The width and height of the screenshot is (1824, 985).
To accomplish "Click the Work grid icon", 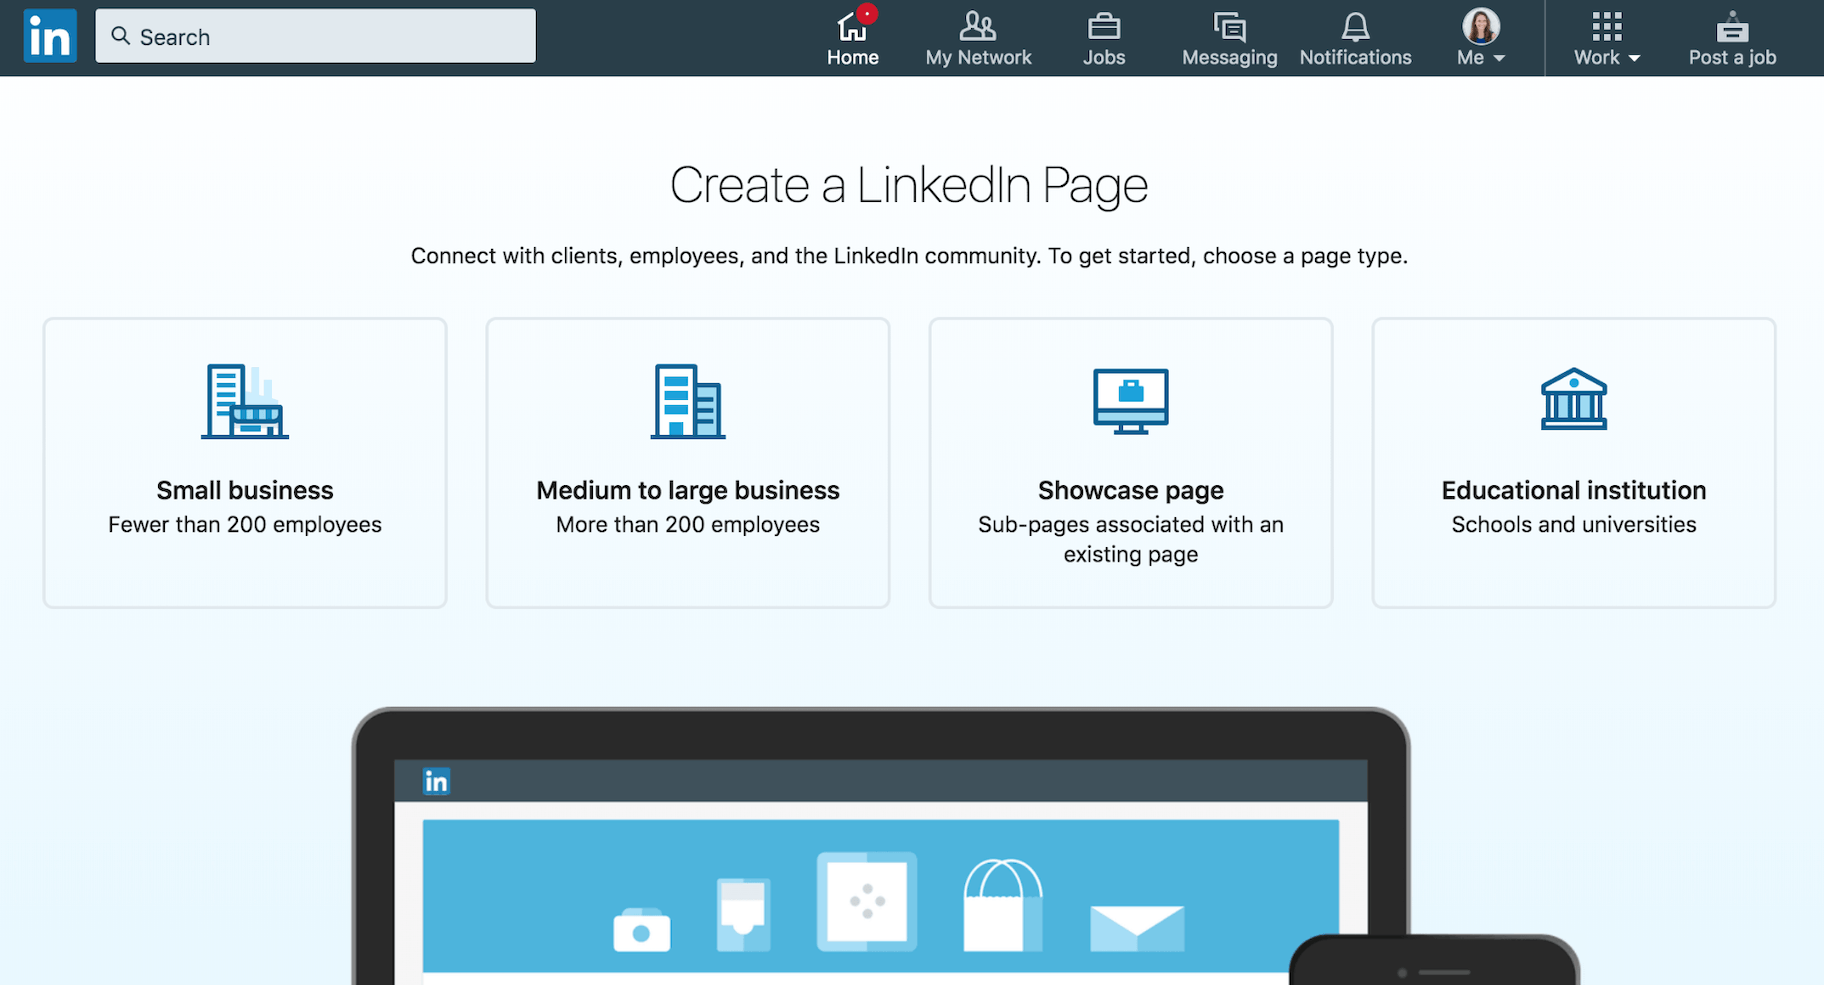I will coord(1607,26).
